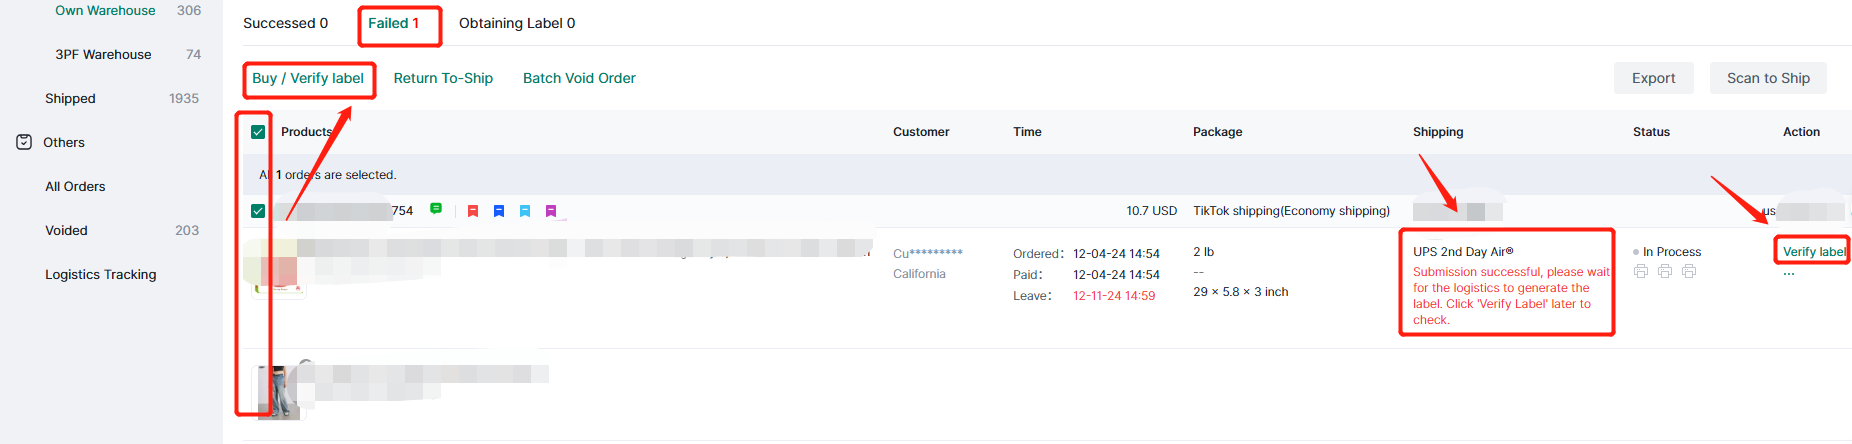Open the Obtaining Label 0 tab
The width and height of the screenshot is (1852, 444).
[517, 23]
